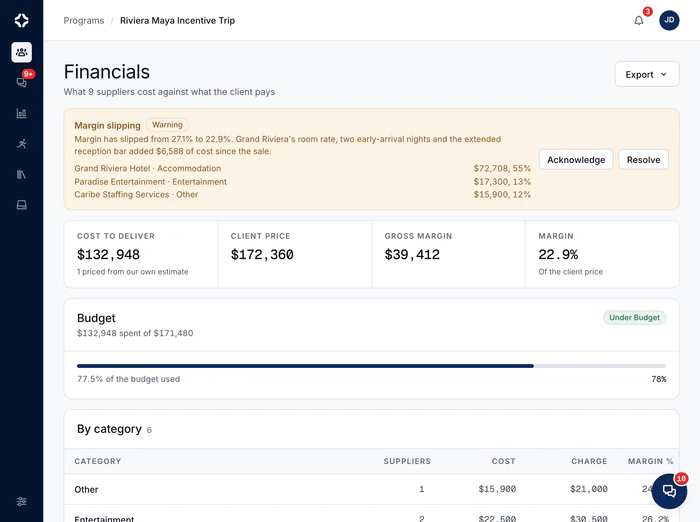Acknowledge the margin slipping warning

tap(576, 159)
